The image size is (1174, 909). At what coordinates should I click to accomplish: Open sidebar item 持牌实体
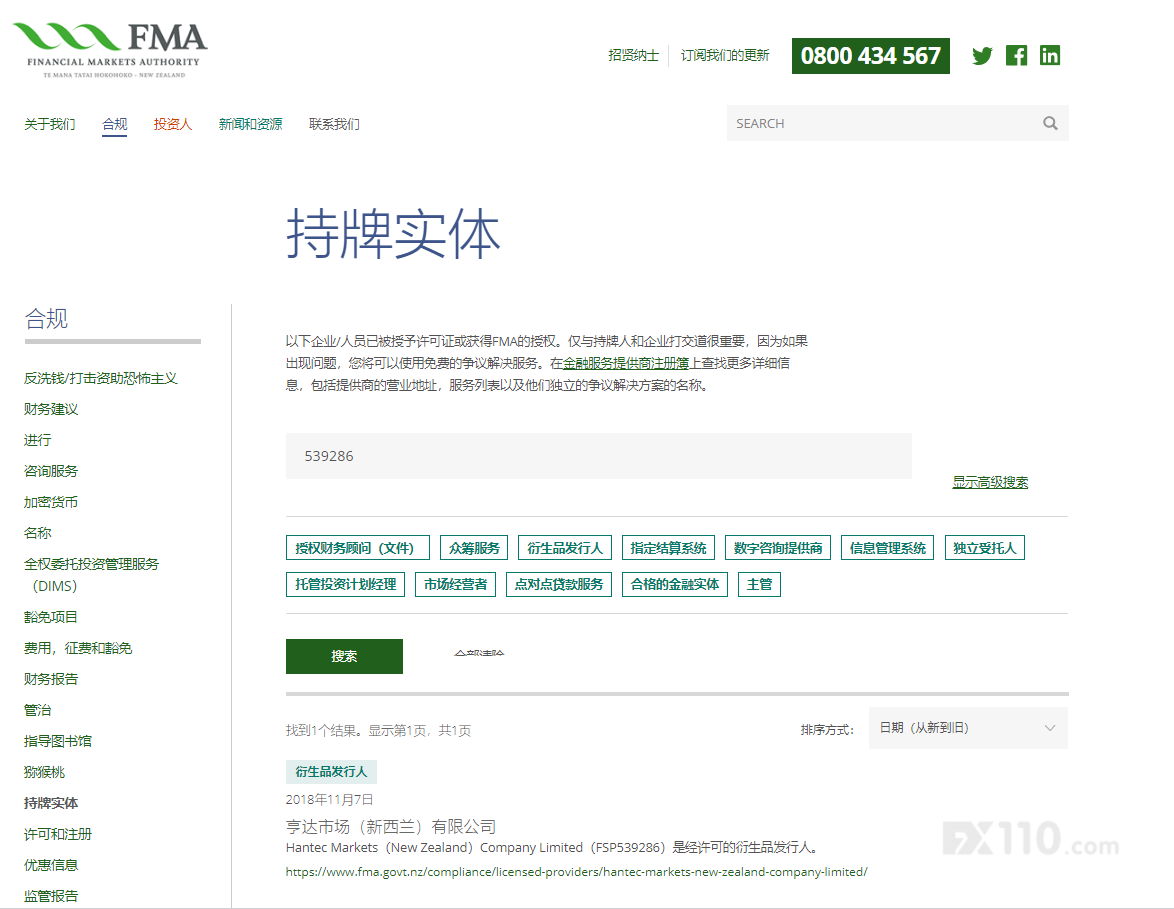(x=51, y=803)
